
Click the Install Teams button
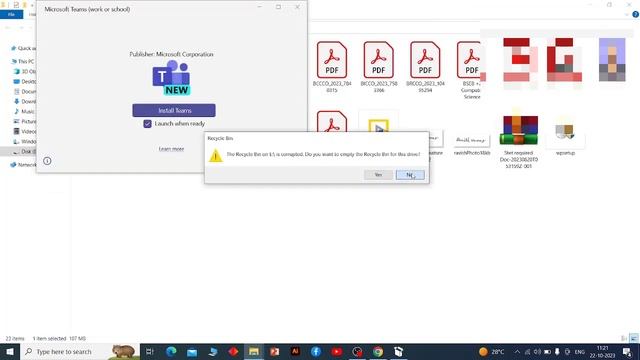(x=174, y=110)
